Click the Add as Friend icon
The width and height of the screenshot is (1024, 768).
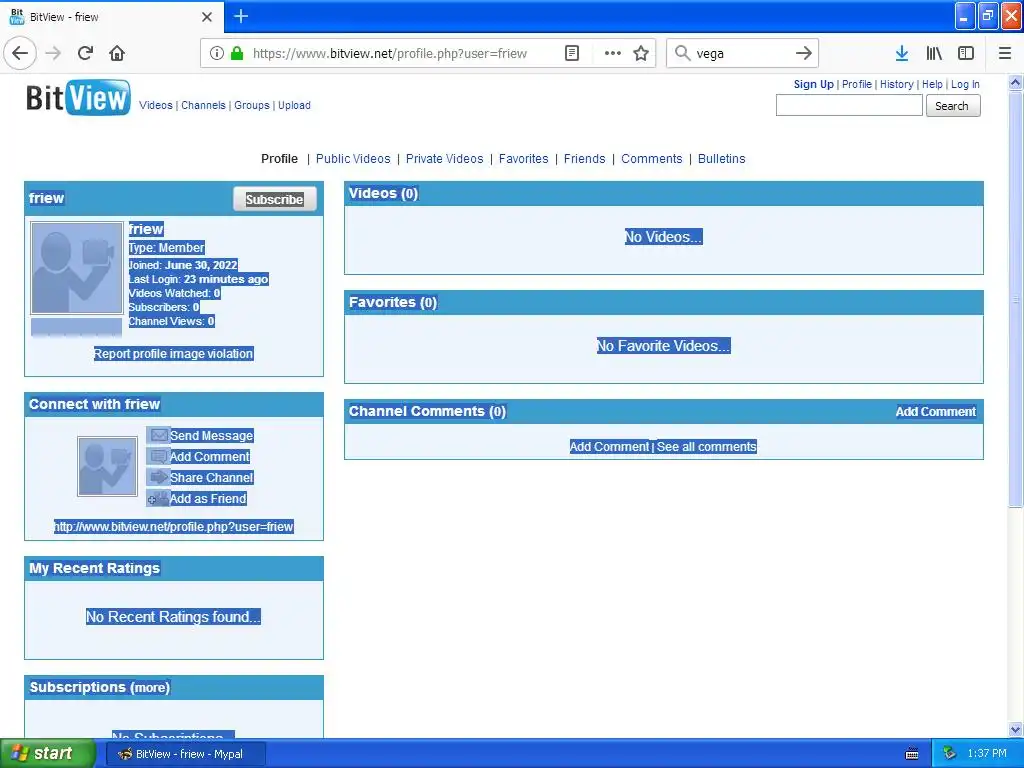click(157, 498)
